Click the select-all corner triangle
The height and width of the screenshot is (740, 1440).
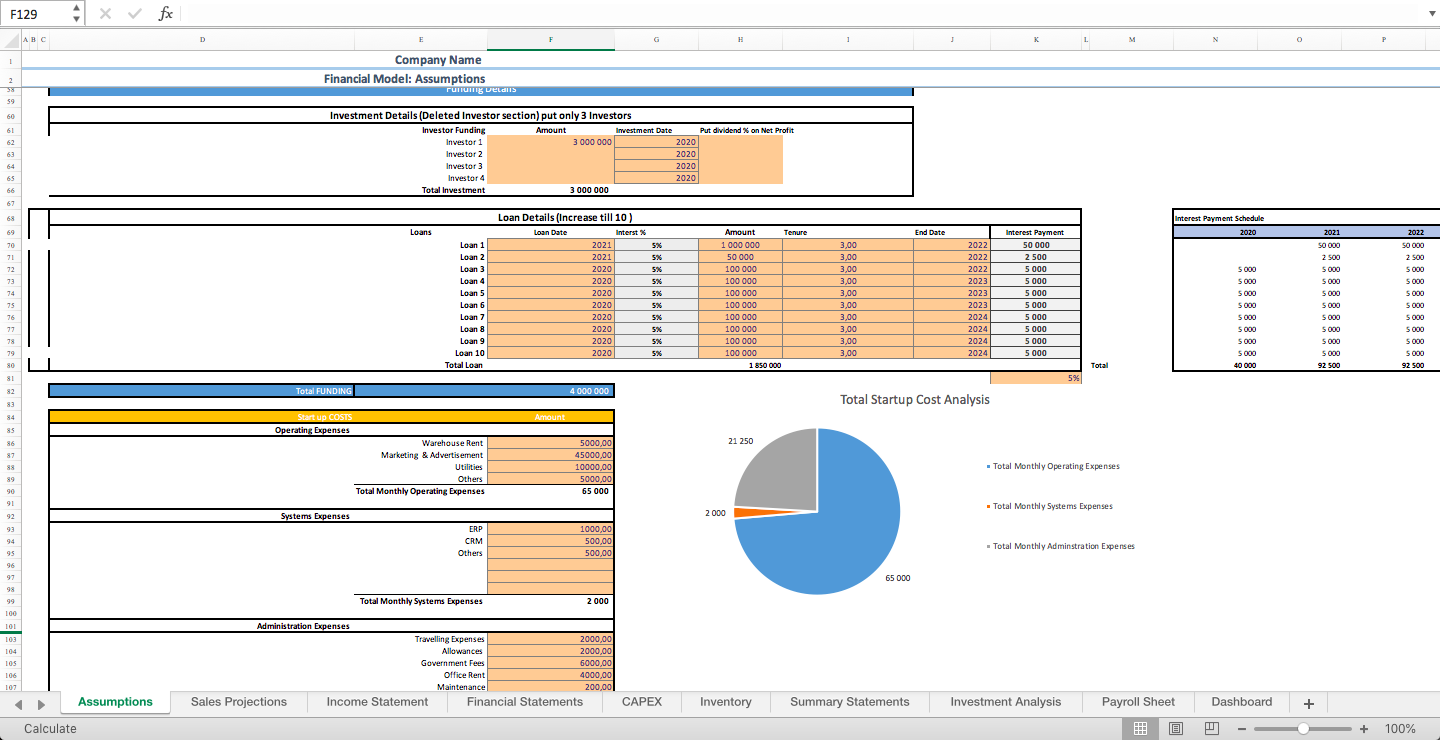(x=10, y=40)
